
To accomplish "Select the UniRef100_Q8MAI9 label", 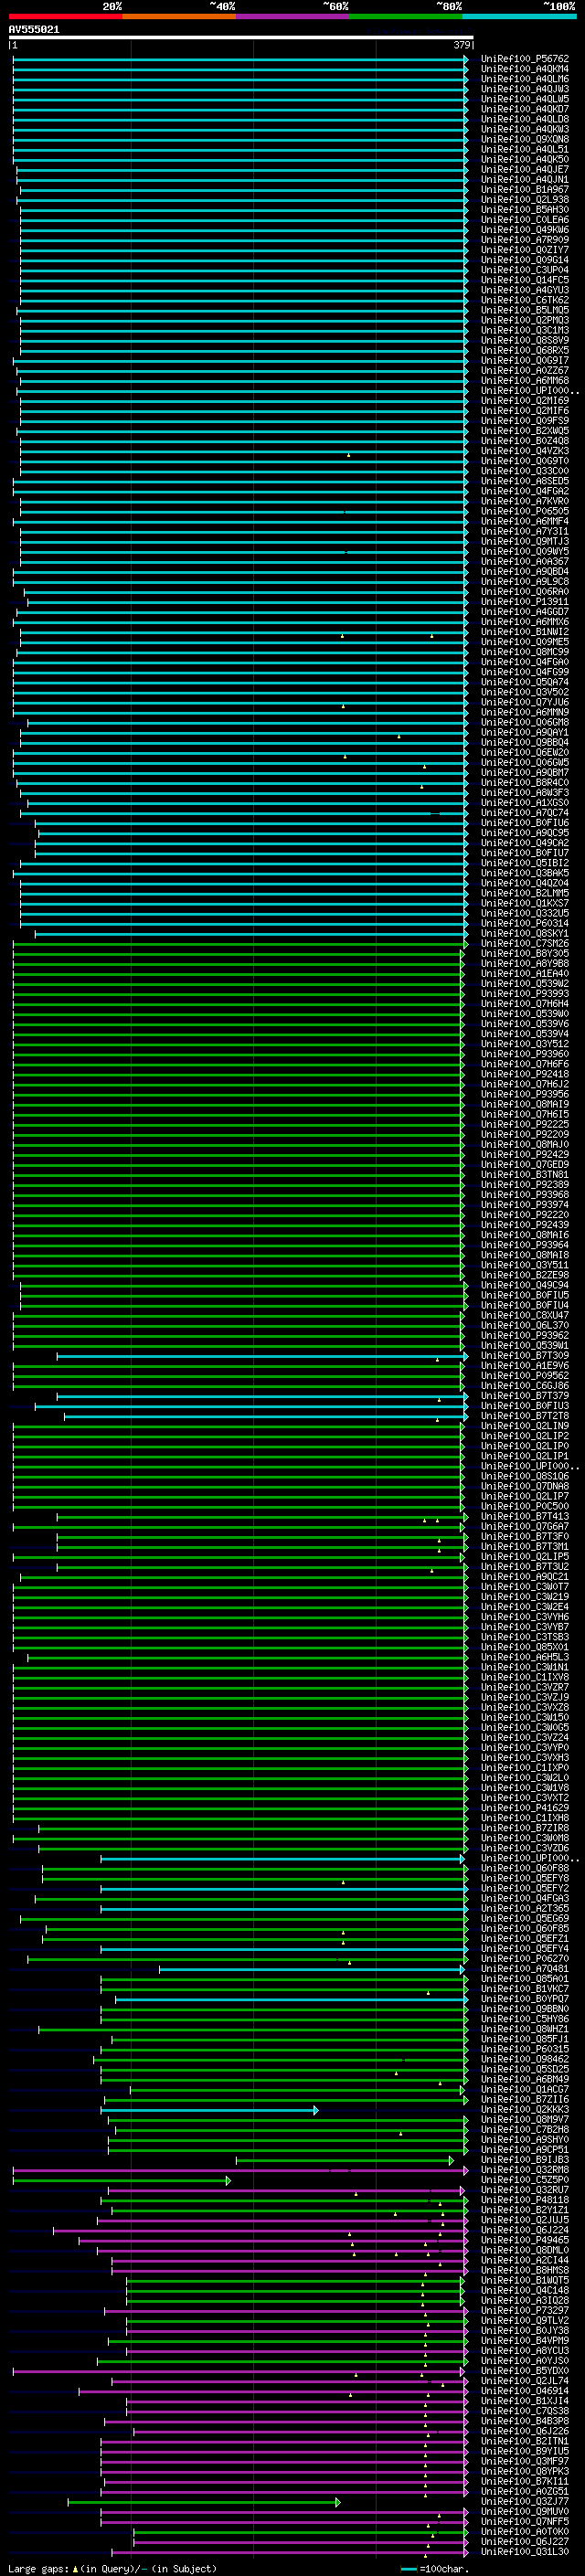I will point(525,1104).
